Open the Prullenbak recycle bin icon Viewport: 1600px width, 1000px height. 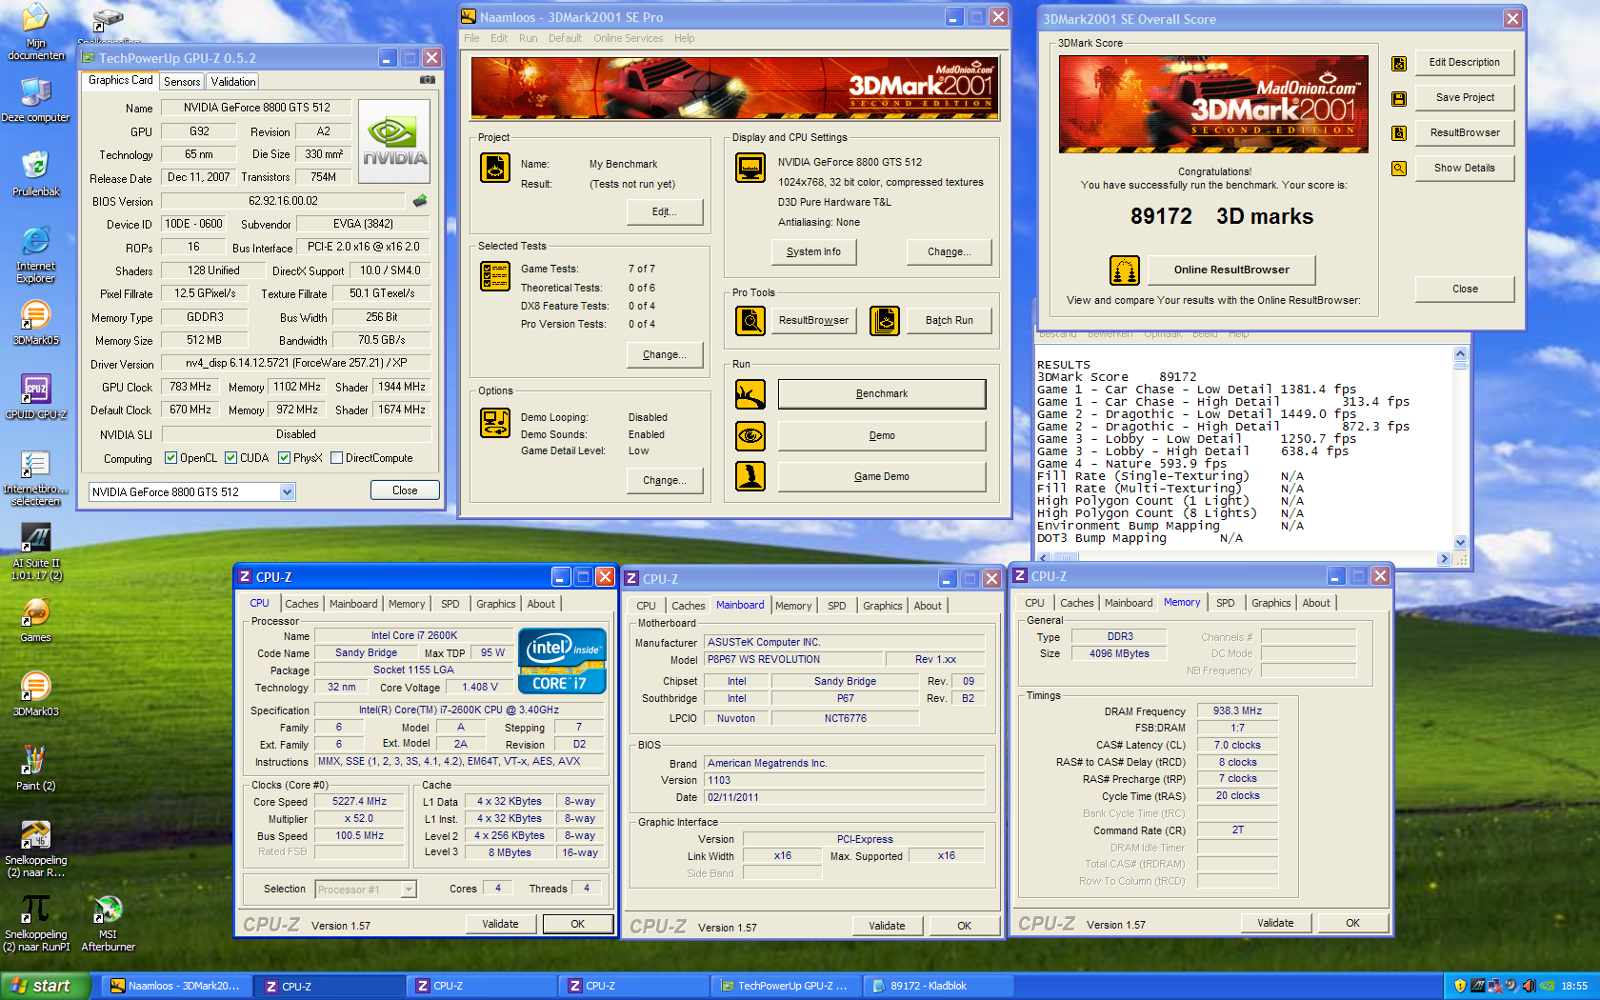pos(36,174)
